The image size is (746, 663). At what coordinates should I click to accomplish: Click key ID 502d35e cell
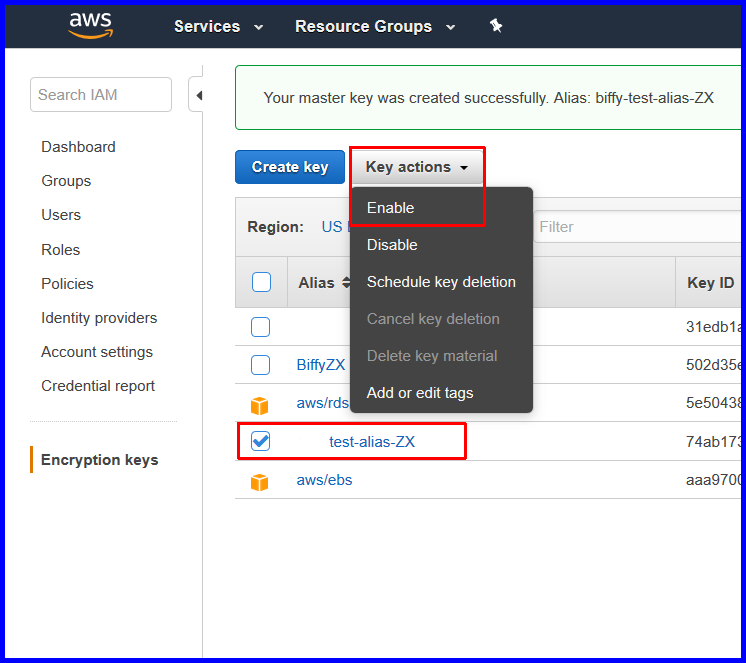[x=713, y=365]
